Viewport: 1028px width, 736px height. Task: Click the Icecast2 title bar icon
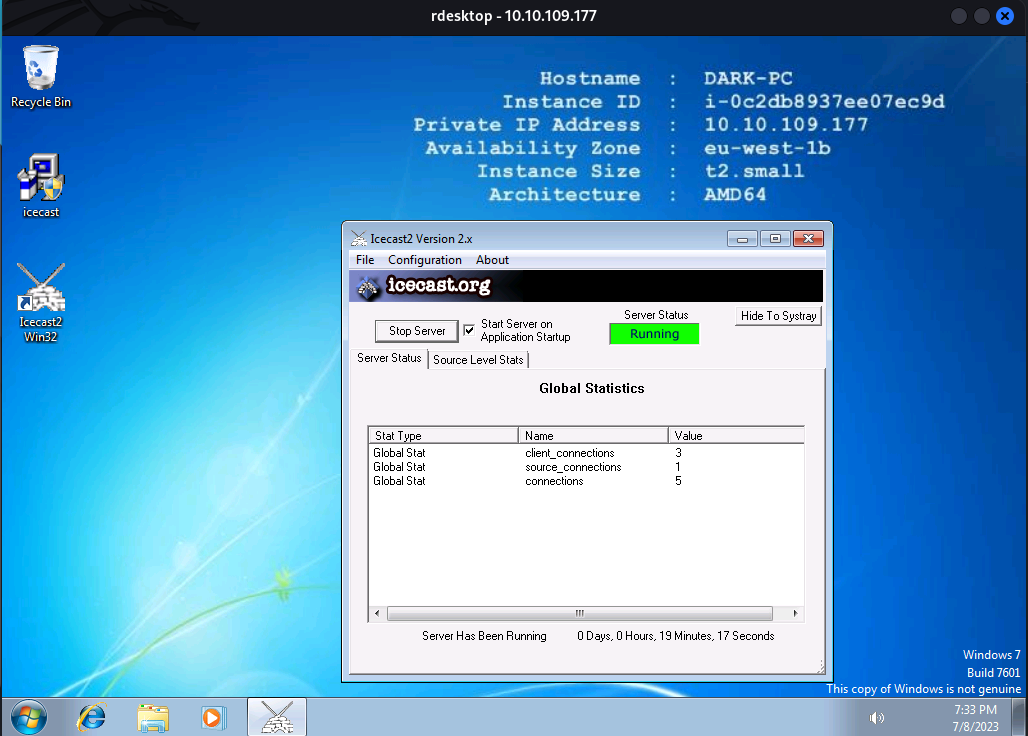point(358,239)
